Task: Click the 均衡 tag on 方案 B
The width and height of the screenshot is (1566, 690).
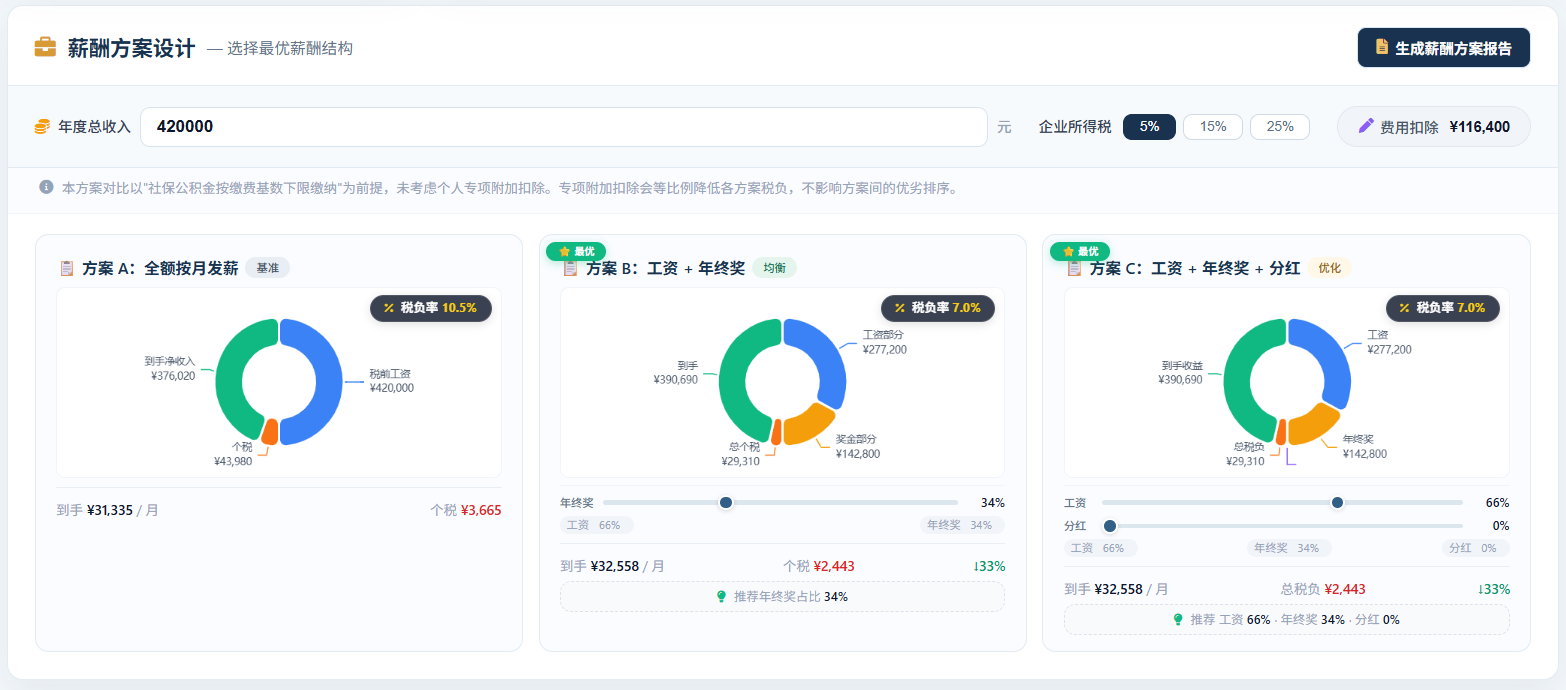Action: (x=774, y=268)
